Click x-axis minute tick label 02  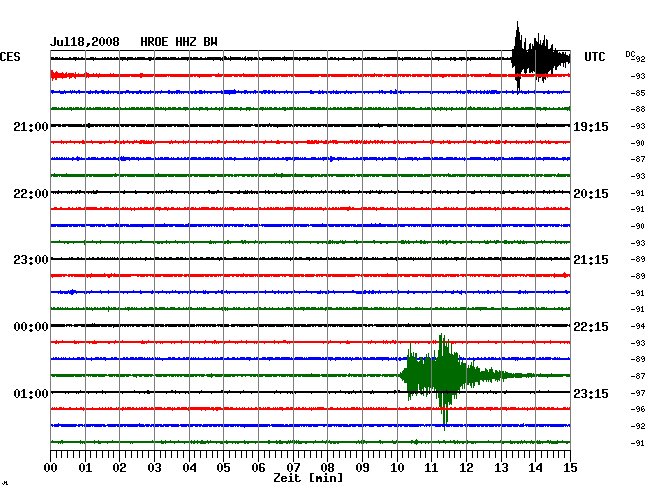point(119,468)
